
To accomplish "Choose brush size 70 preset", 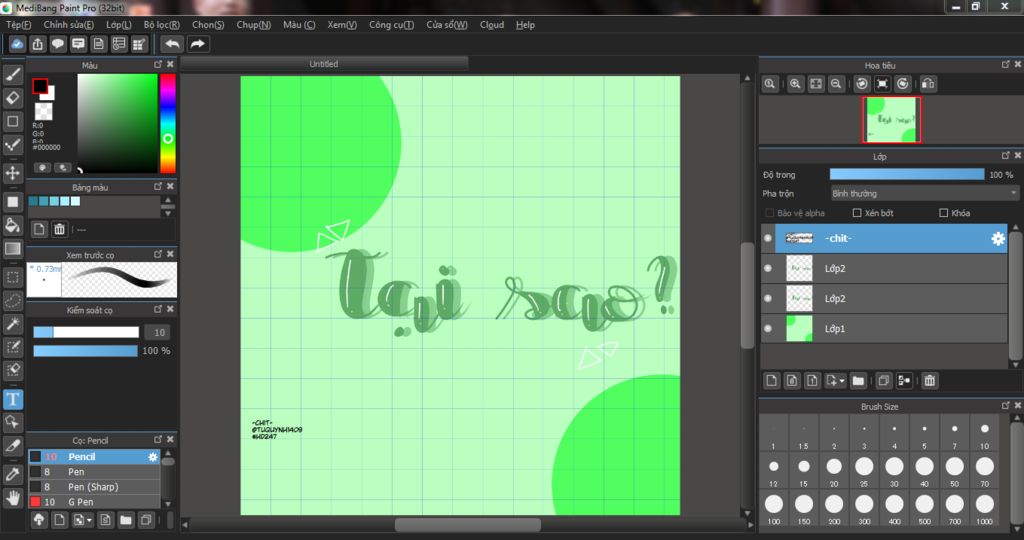I will (x=984, y=471).
